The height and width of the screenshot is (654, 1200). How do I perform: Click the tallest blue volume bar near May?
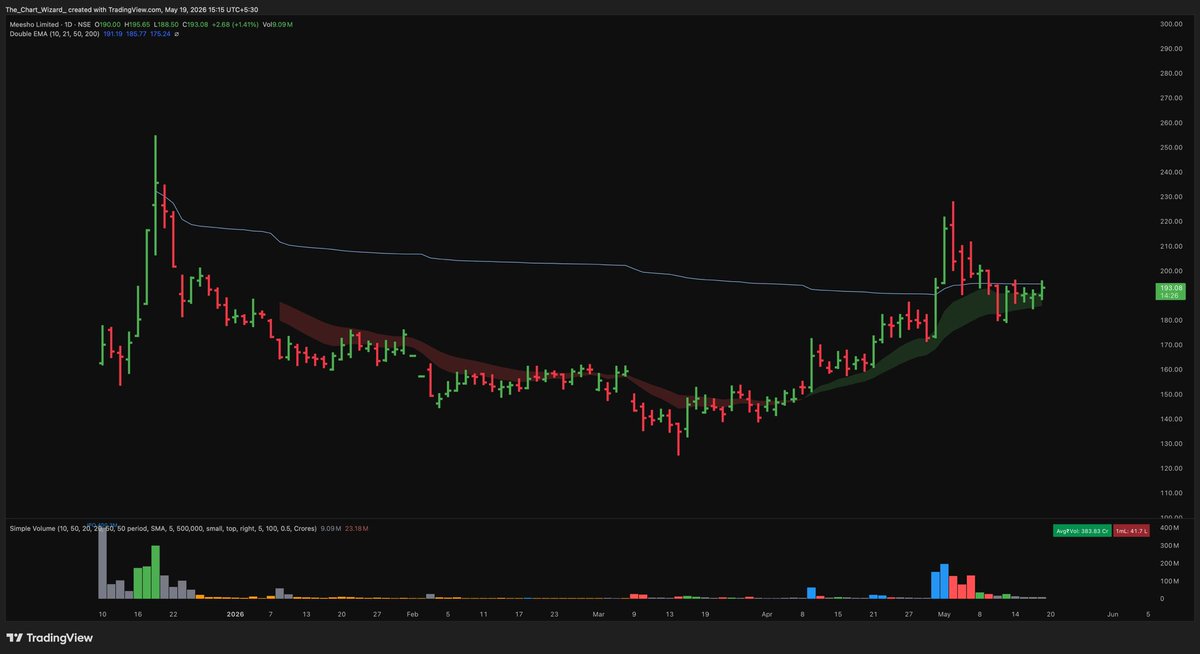[945, 580]
